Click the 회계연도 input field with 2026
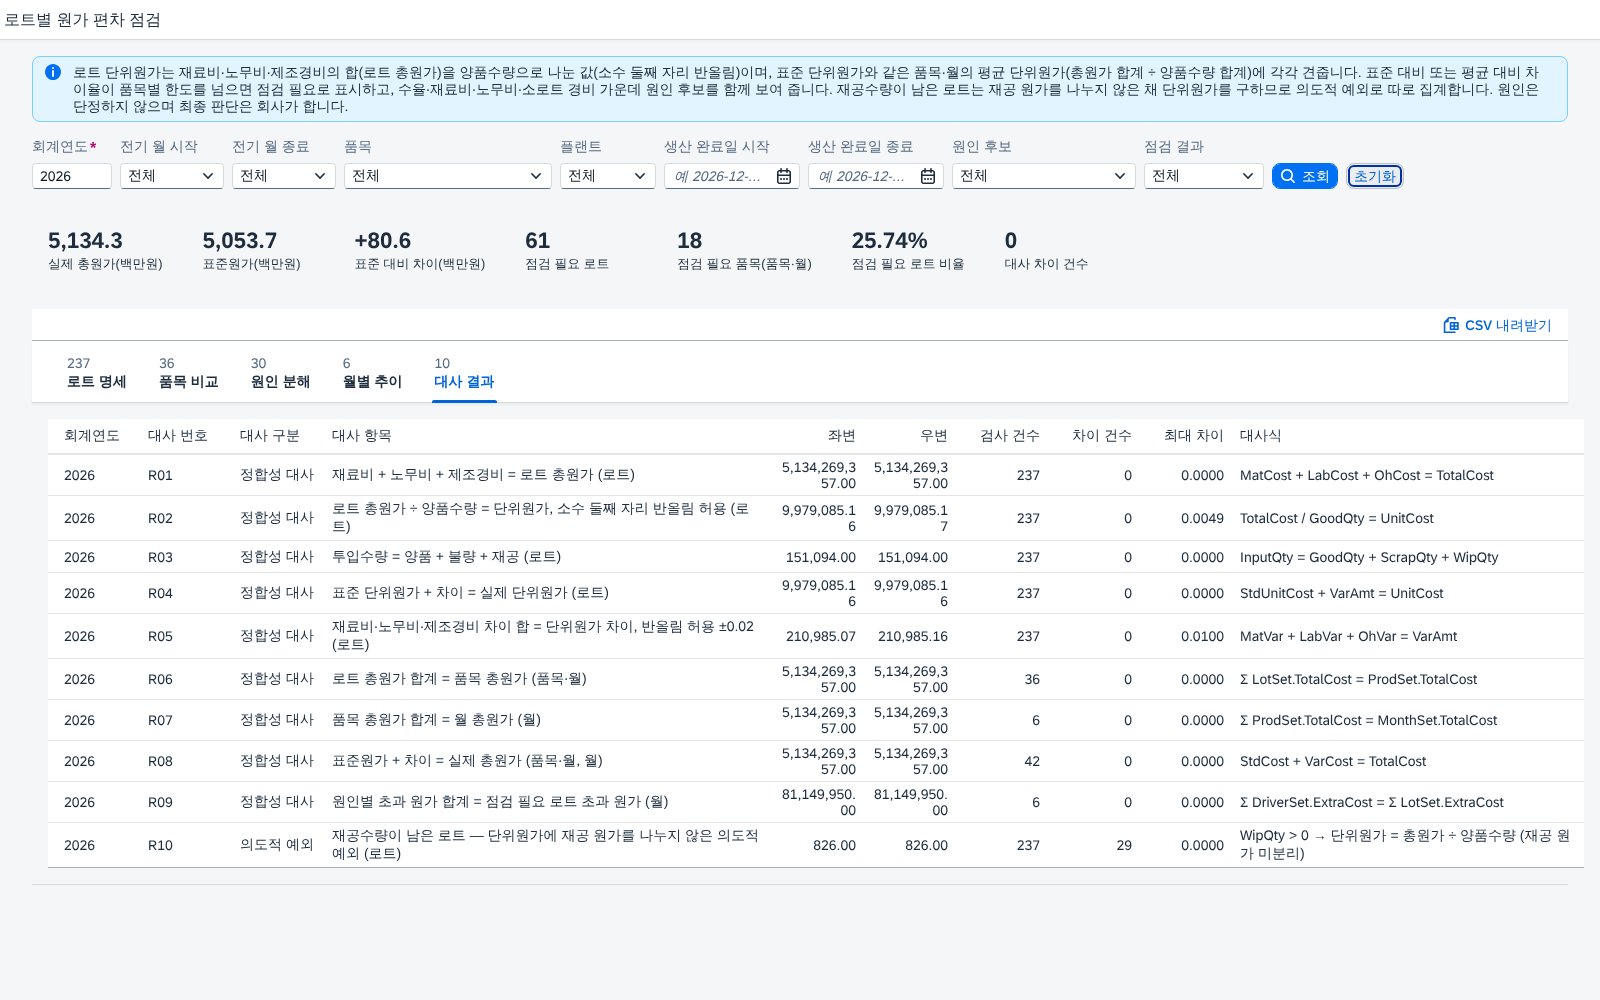This screenshot has height=1000, width=1600. (x=72, y=176)
